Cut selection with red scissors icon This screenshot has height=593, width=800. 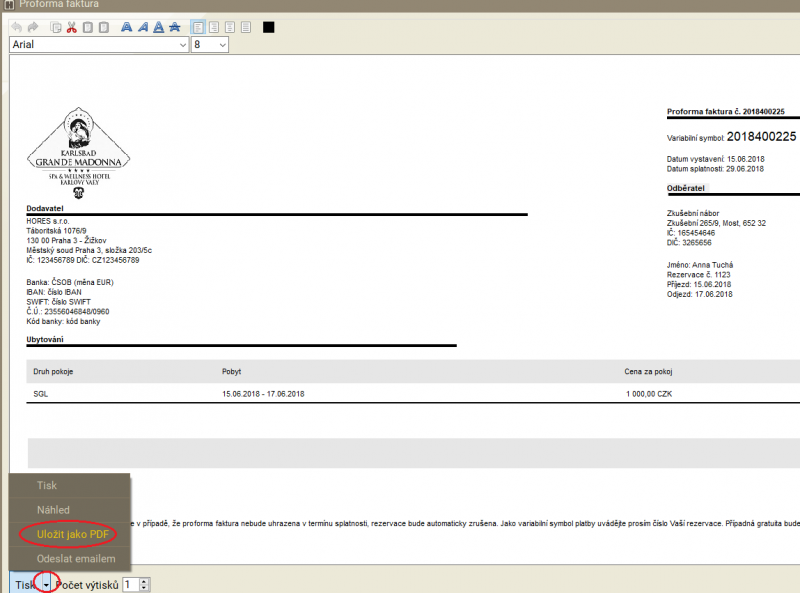click(72, 27)
